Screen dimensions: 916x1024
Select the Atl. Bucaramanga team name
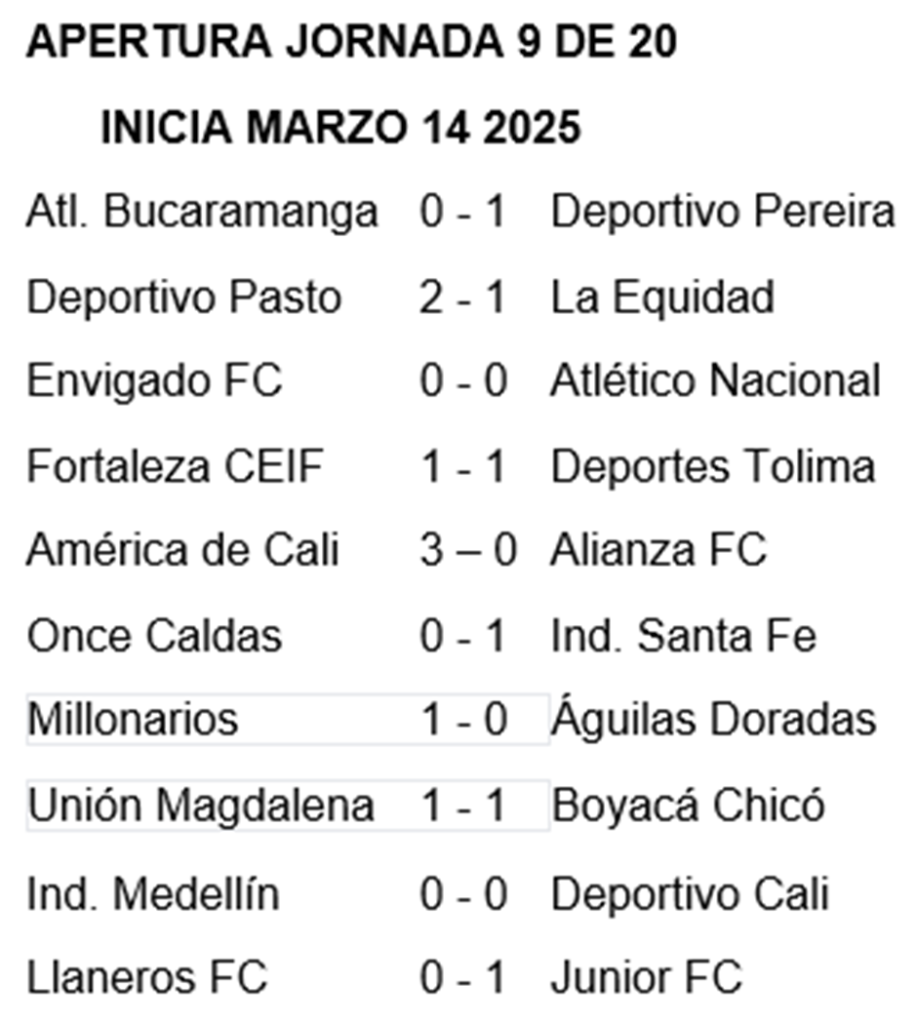[202, 212]
